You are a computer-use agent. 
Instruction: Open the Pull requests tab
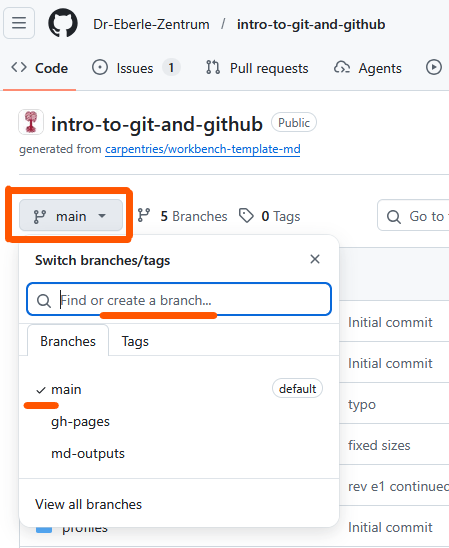coord(257,68)
